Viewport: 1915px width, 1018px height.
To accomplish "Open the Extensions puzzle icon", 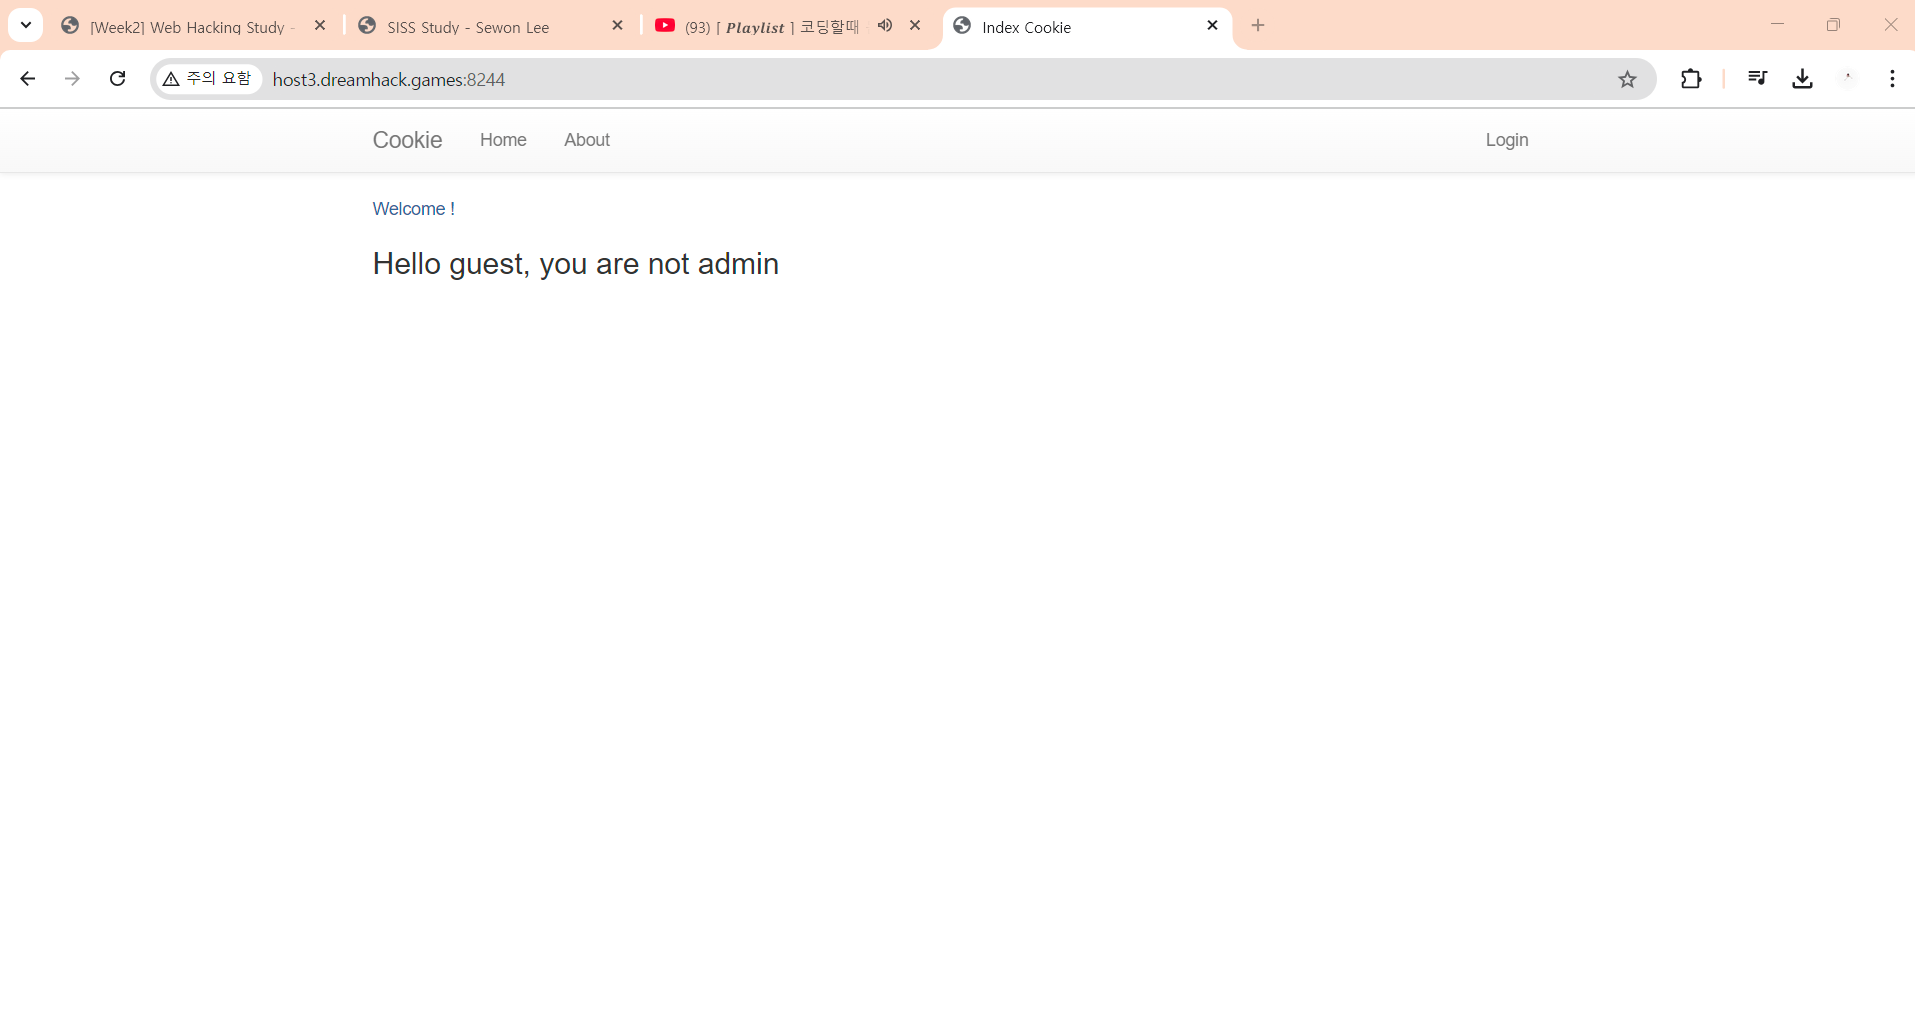I will [1690, 79].
